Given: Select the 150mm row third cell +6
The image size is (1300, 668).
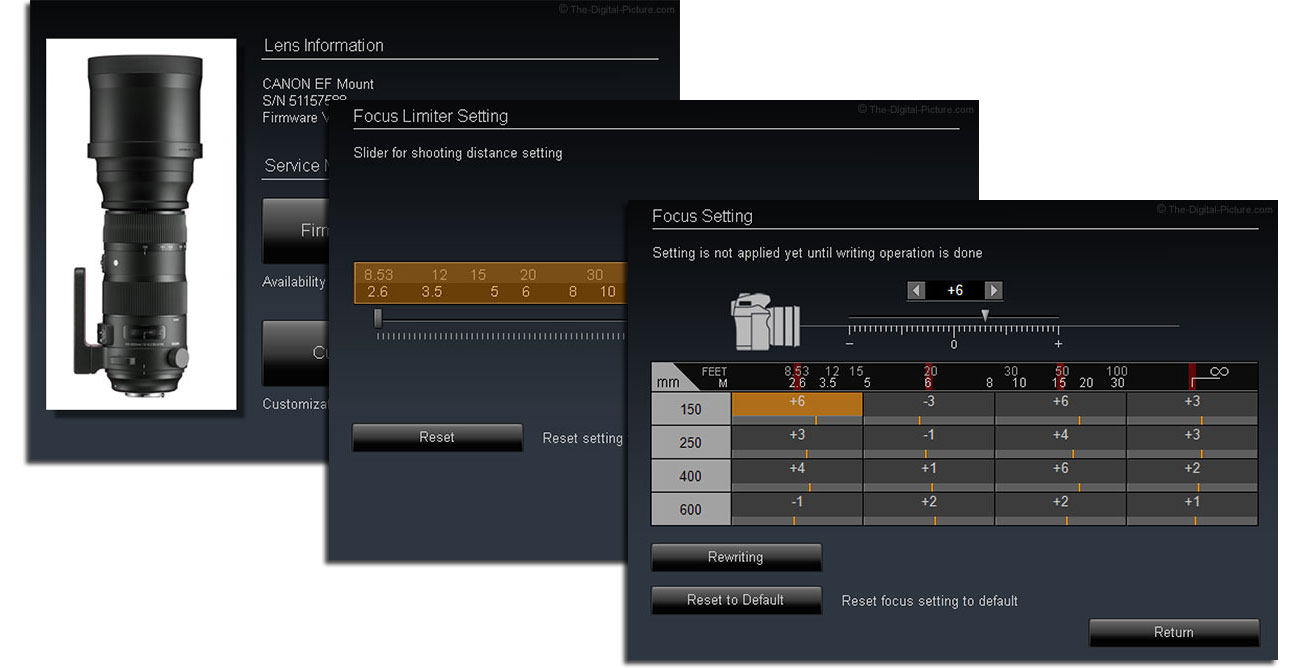Looking at the screenshot, I should tap(1060, 408).
